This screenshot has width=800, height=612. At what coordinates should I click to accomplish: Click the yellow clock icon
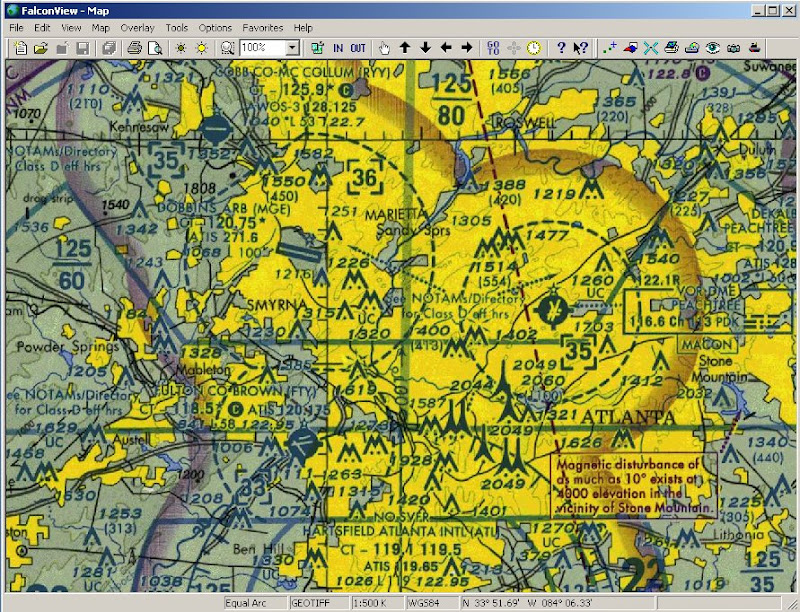[x=534, y=48]
